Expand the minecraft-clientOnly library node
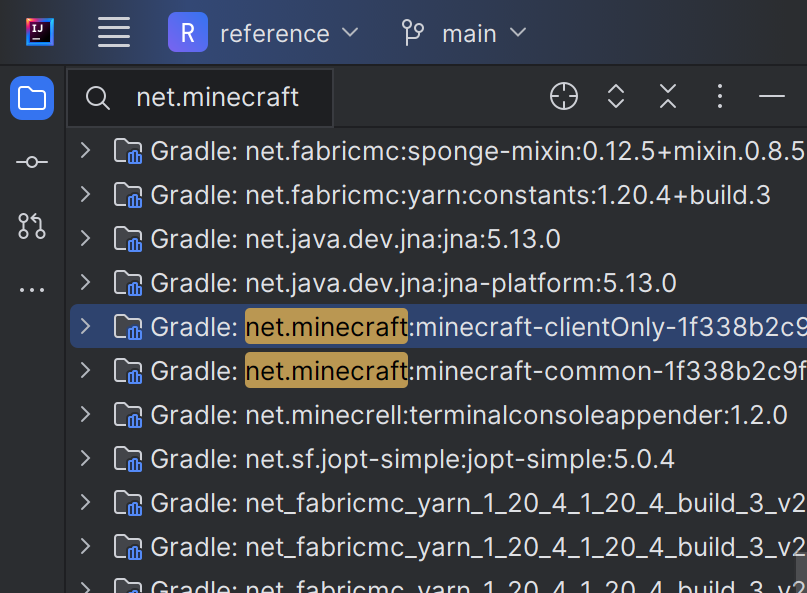 click(86, 327)
